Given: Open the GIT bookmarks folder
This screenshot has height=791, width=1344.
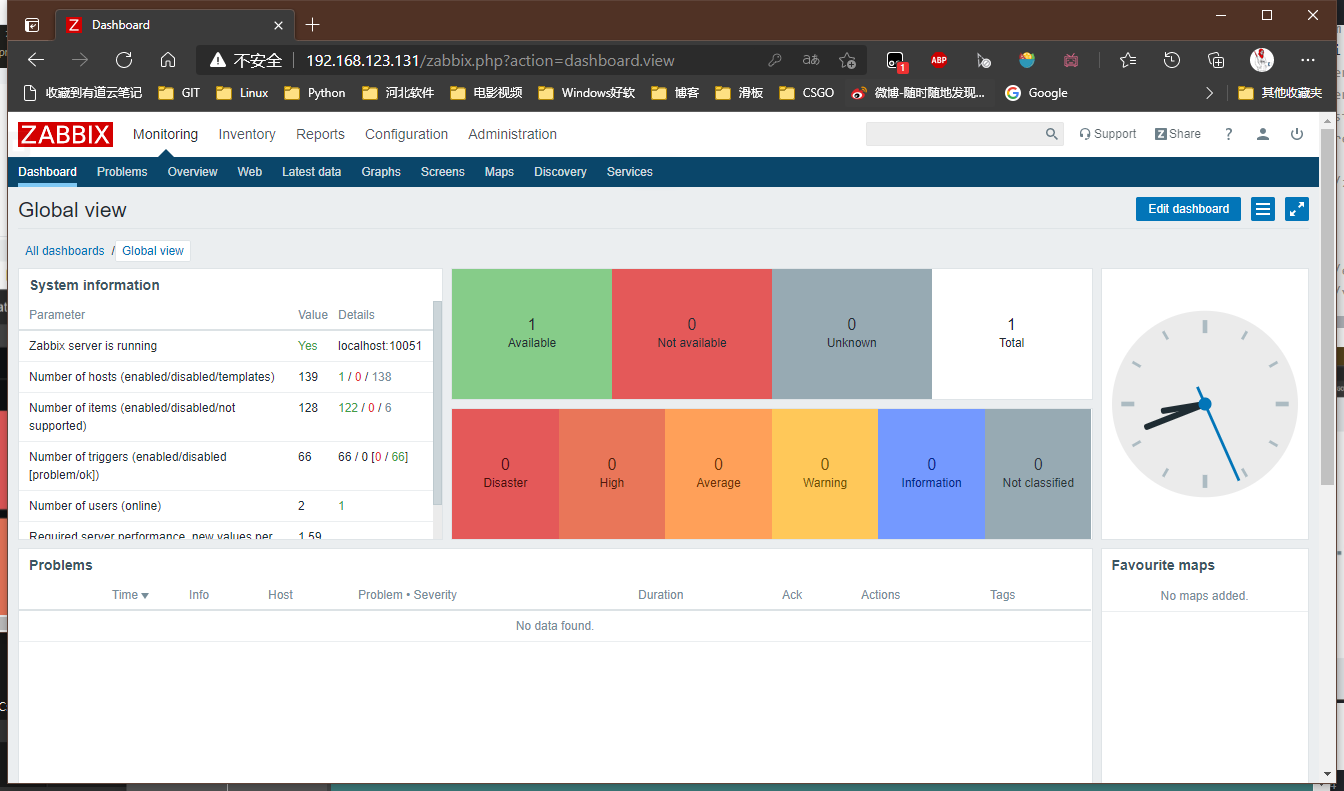Looking at the screenshot, I should click(179, 93).
